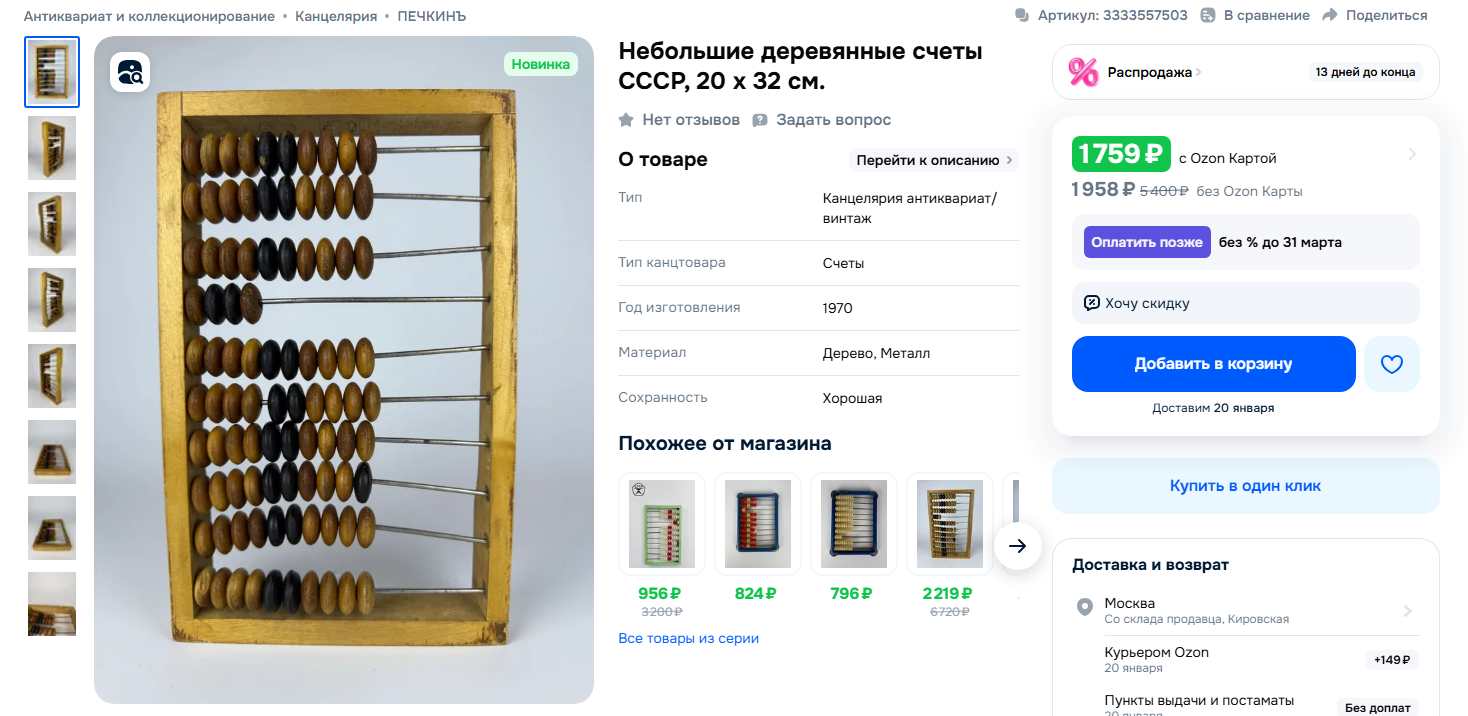Open the Канцелярия breadcrumb category

click(x=336, y=16)
